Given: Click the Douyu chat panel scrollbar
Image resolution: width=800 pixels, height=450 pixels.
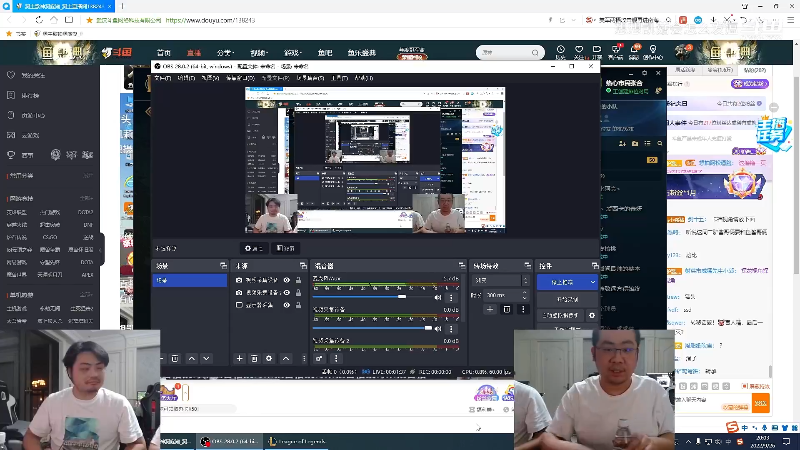Looking at the screenshot, I should [x=771, y=371].
